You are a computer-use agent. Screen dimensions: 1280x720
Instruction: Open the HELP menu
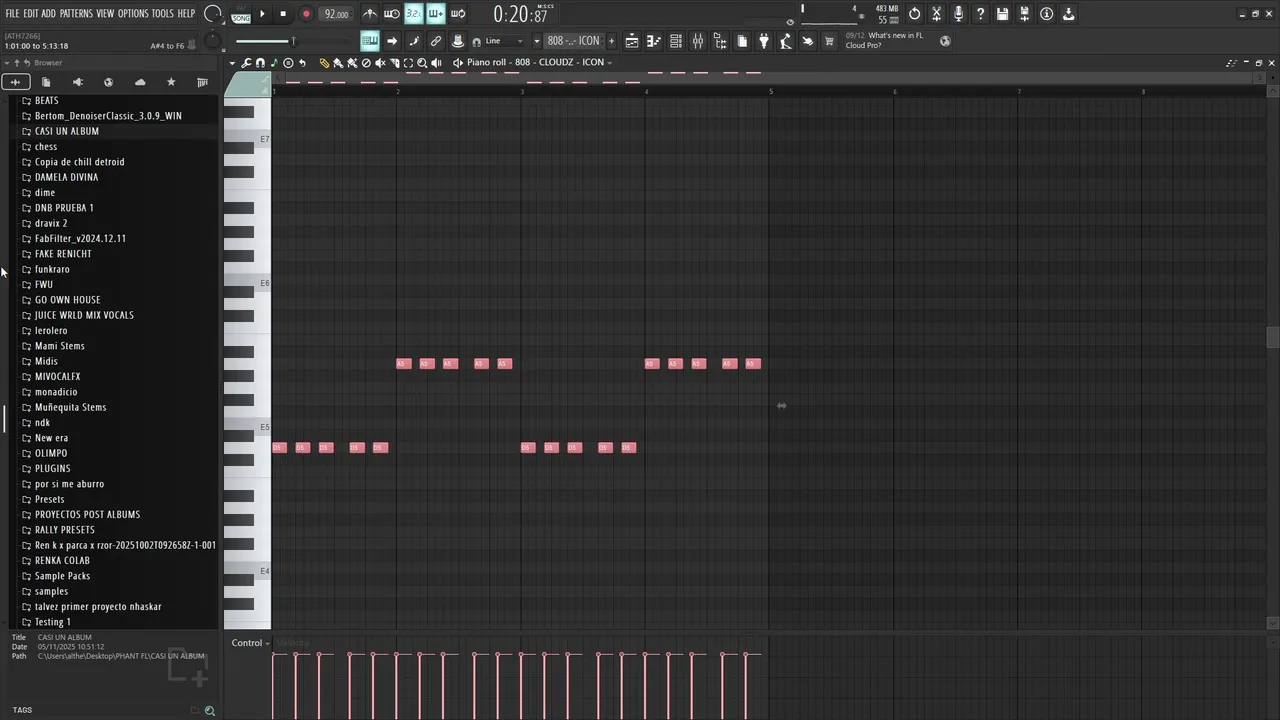pos(186,13)
